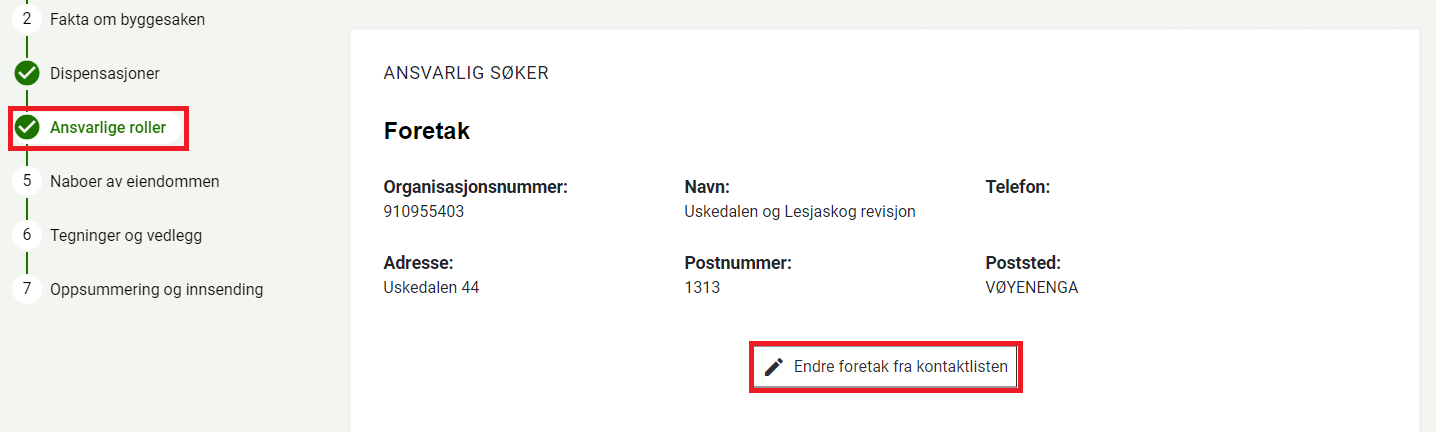The image size is (1436, 432).
Task: Click the step 5 number circle
Action: (27, 181)
